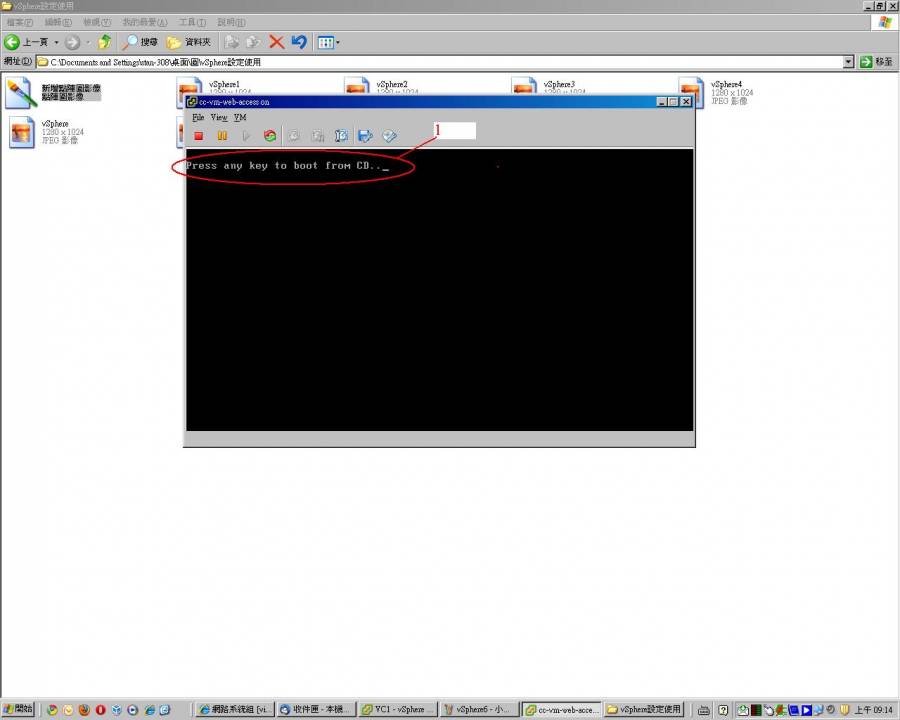The height and width of the screenshot is (720, 900).
Task: Click the black VM console screen
Action: tap(440, 300)
